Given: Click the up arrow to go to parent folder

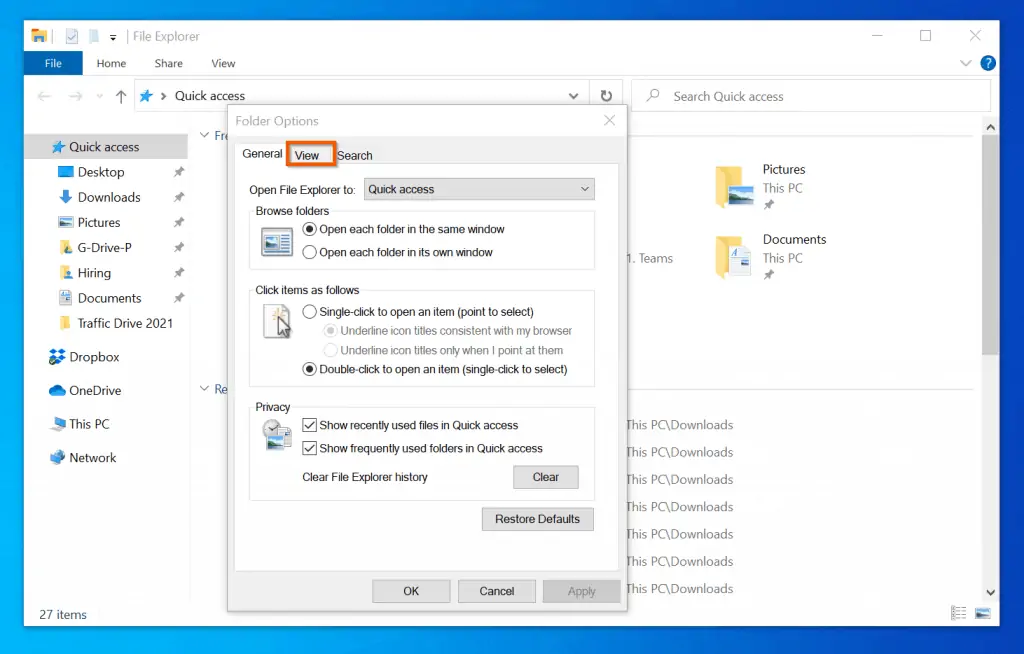Looking at the screenshot, I should pos(119,95).
